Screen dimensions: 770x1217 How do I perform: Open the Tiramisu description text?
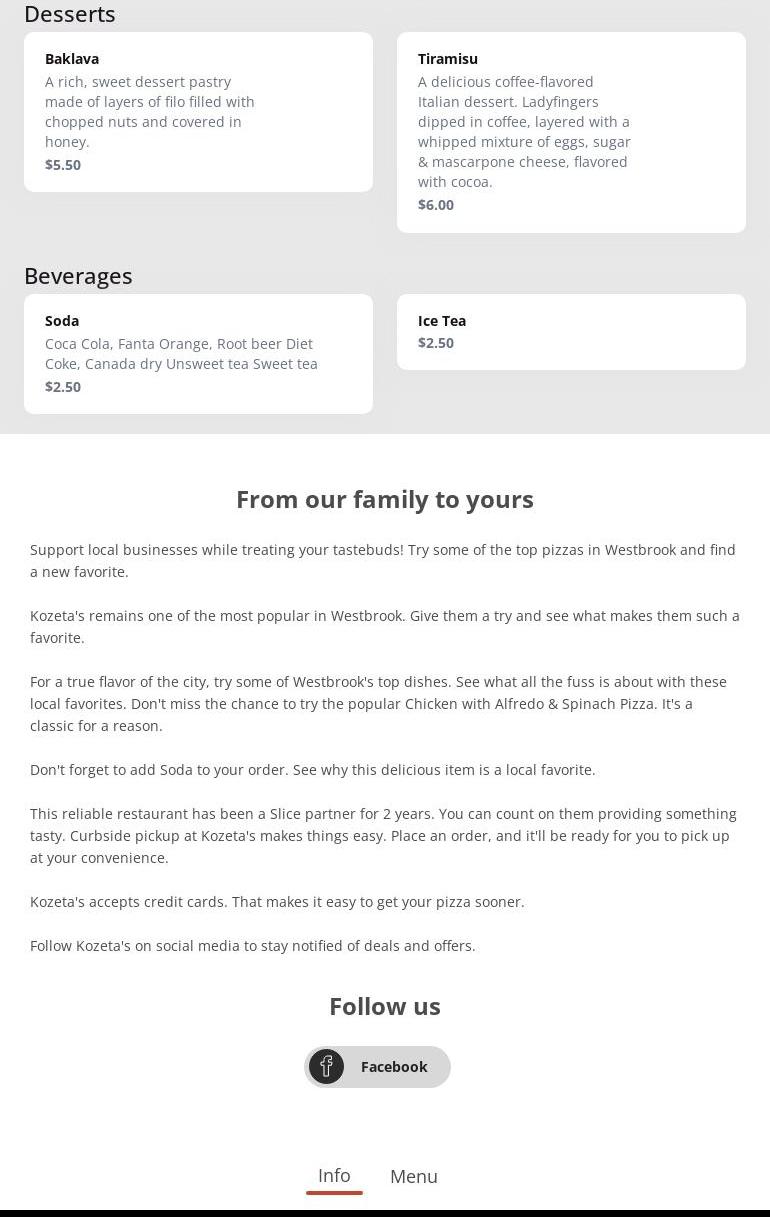click(524, 132)
